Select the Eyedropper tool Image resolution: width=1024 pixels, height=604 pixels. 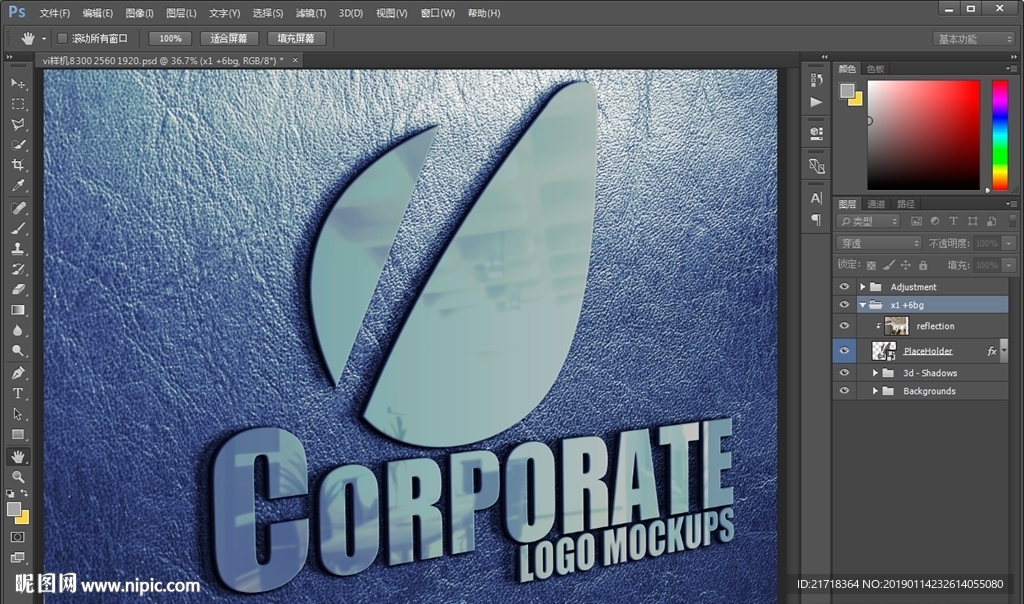(18, 185)
